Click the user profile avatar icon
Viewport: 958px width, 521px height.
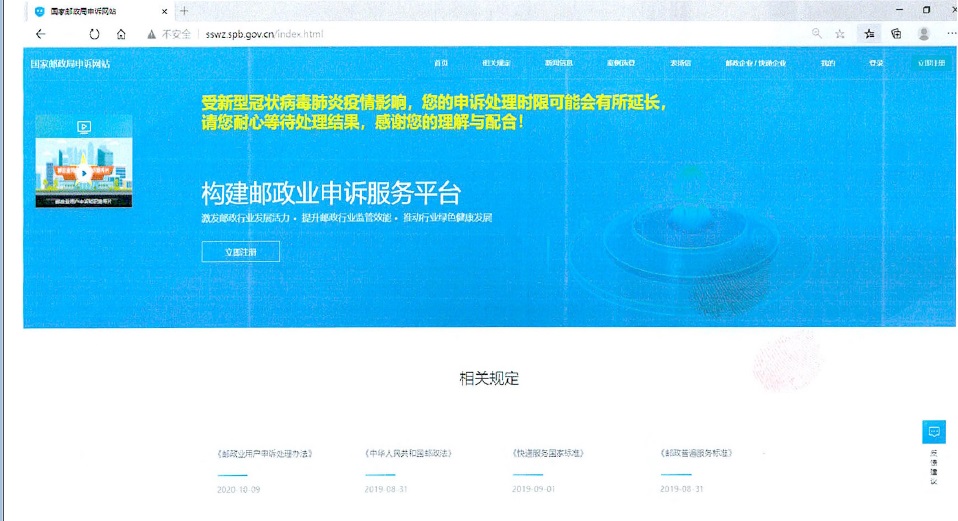click(x=924, y=33)
